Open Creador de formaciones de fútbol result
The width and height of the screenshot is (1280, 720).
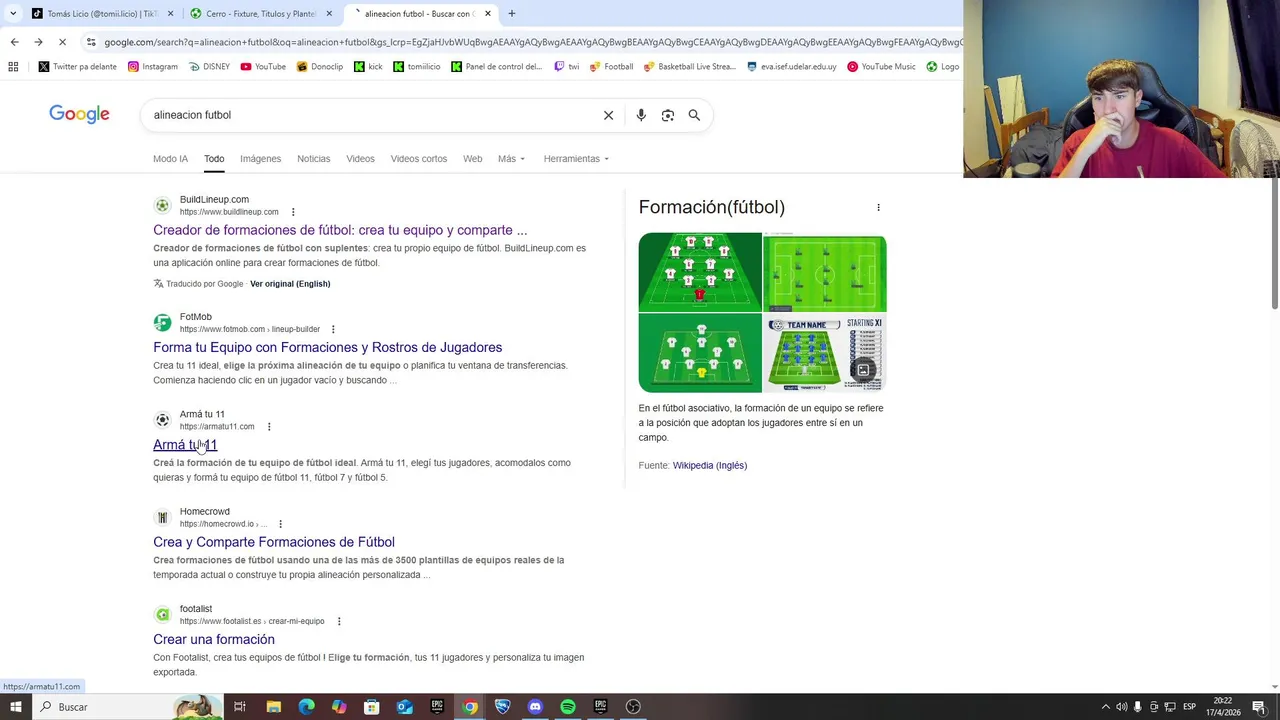[x=340, y=230]
